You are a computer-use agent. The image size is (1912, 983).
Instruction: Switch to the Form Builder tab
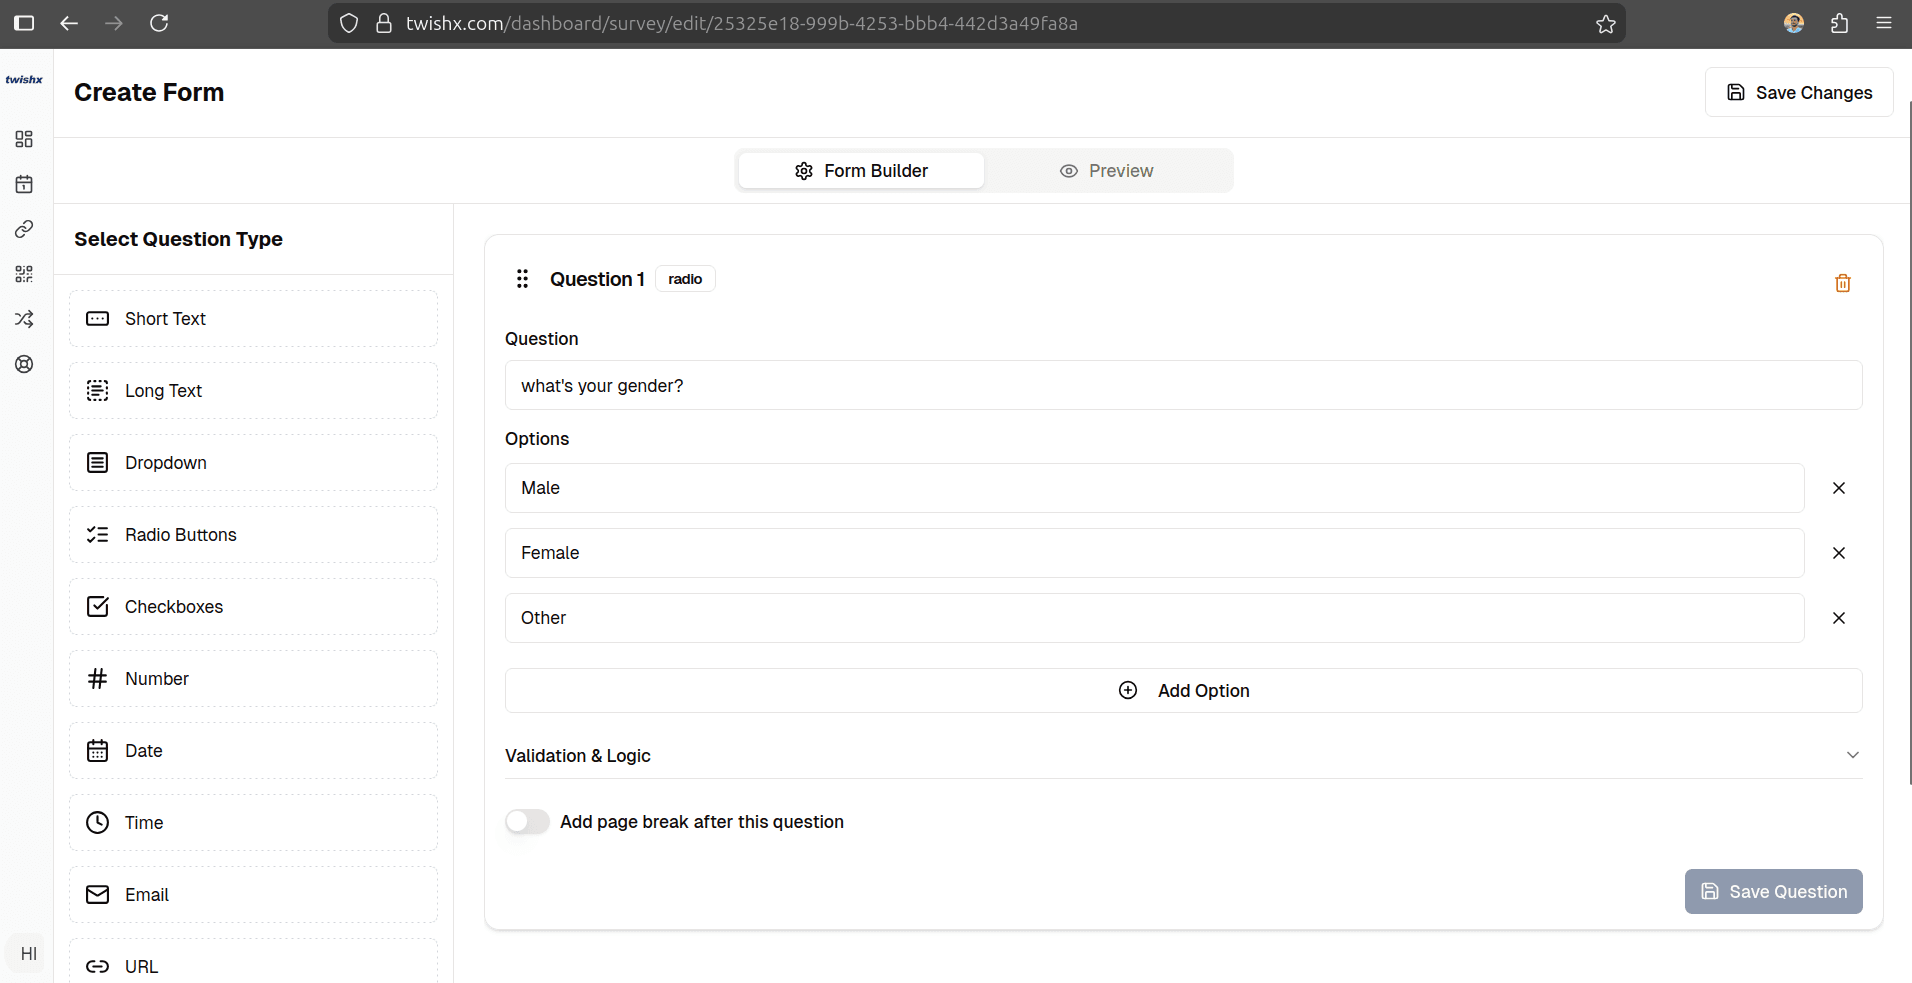tap(861, 171)
